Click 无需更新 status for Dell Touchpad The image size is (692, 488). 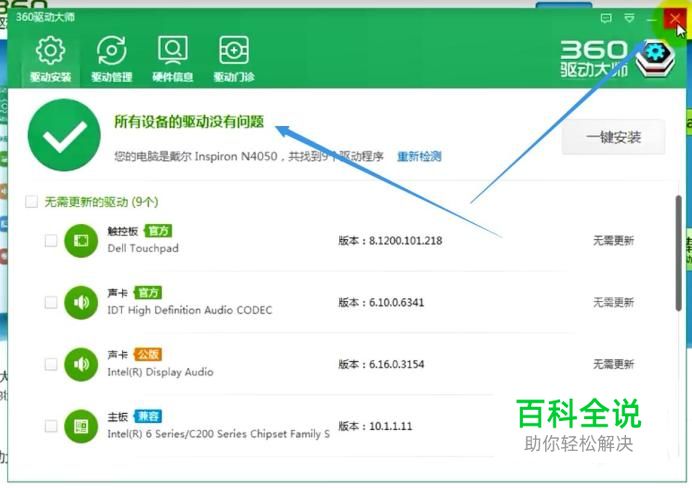[613, 240]
